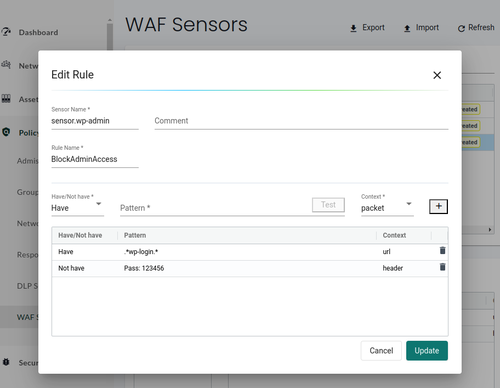Click the Pattern column header
The width and height of the screenshot is (500, 388).
click(x=135, y=235)
